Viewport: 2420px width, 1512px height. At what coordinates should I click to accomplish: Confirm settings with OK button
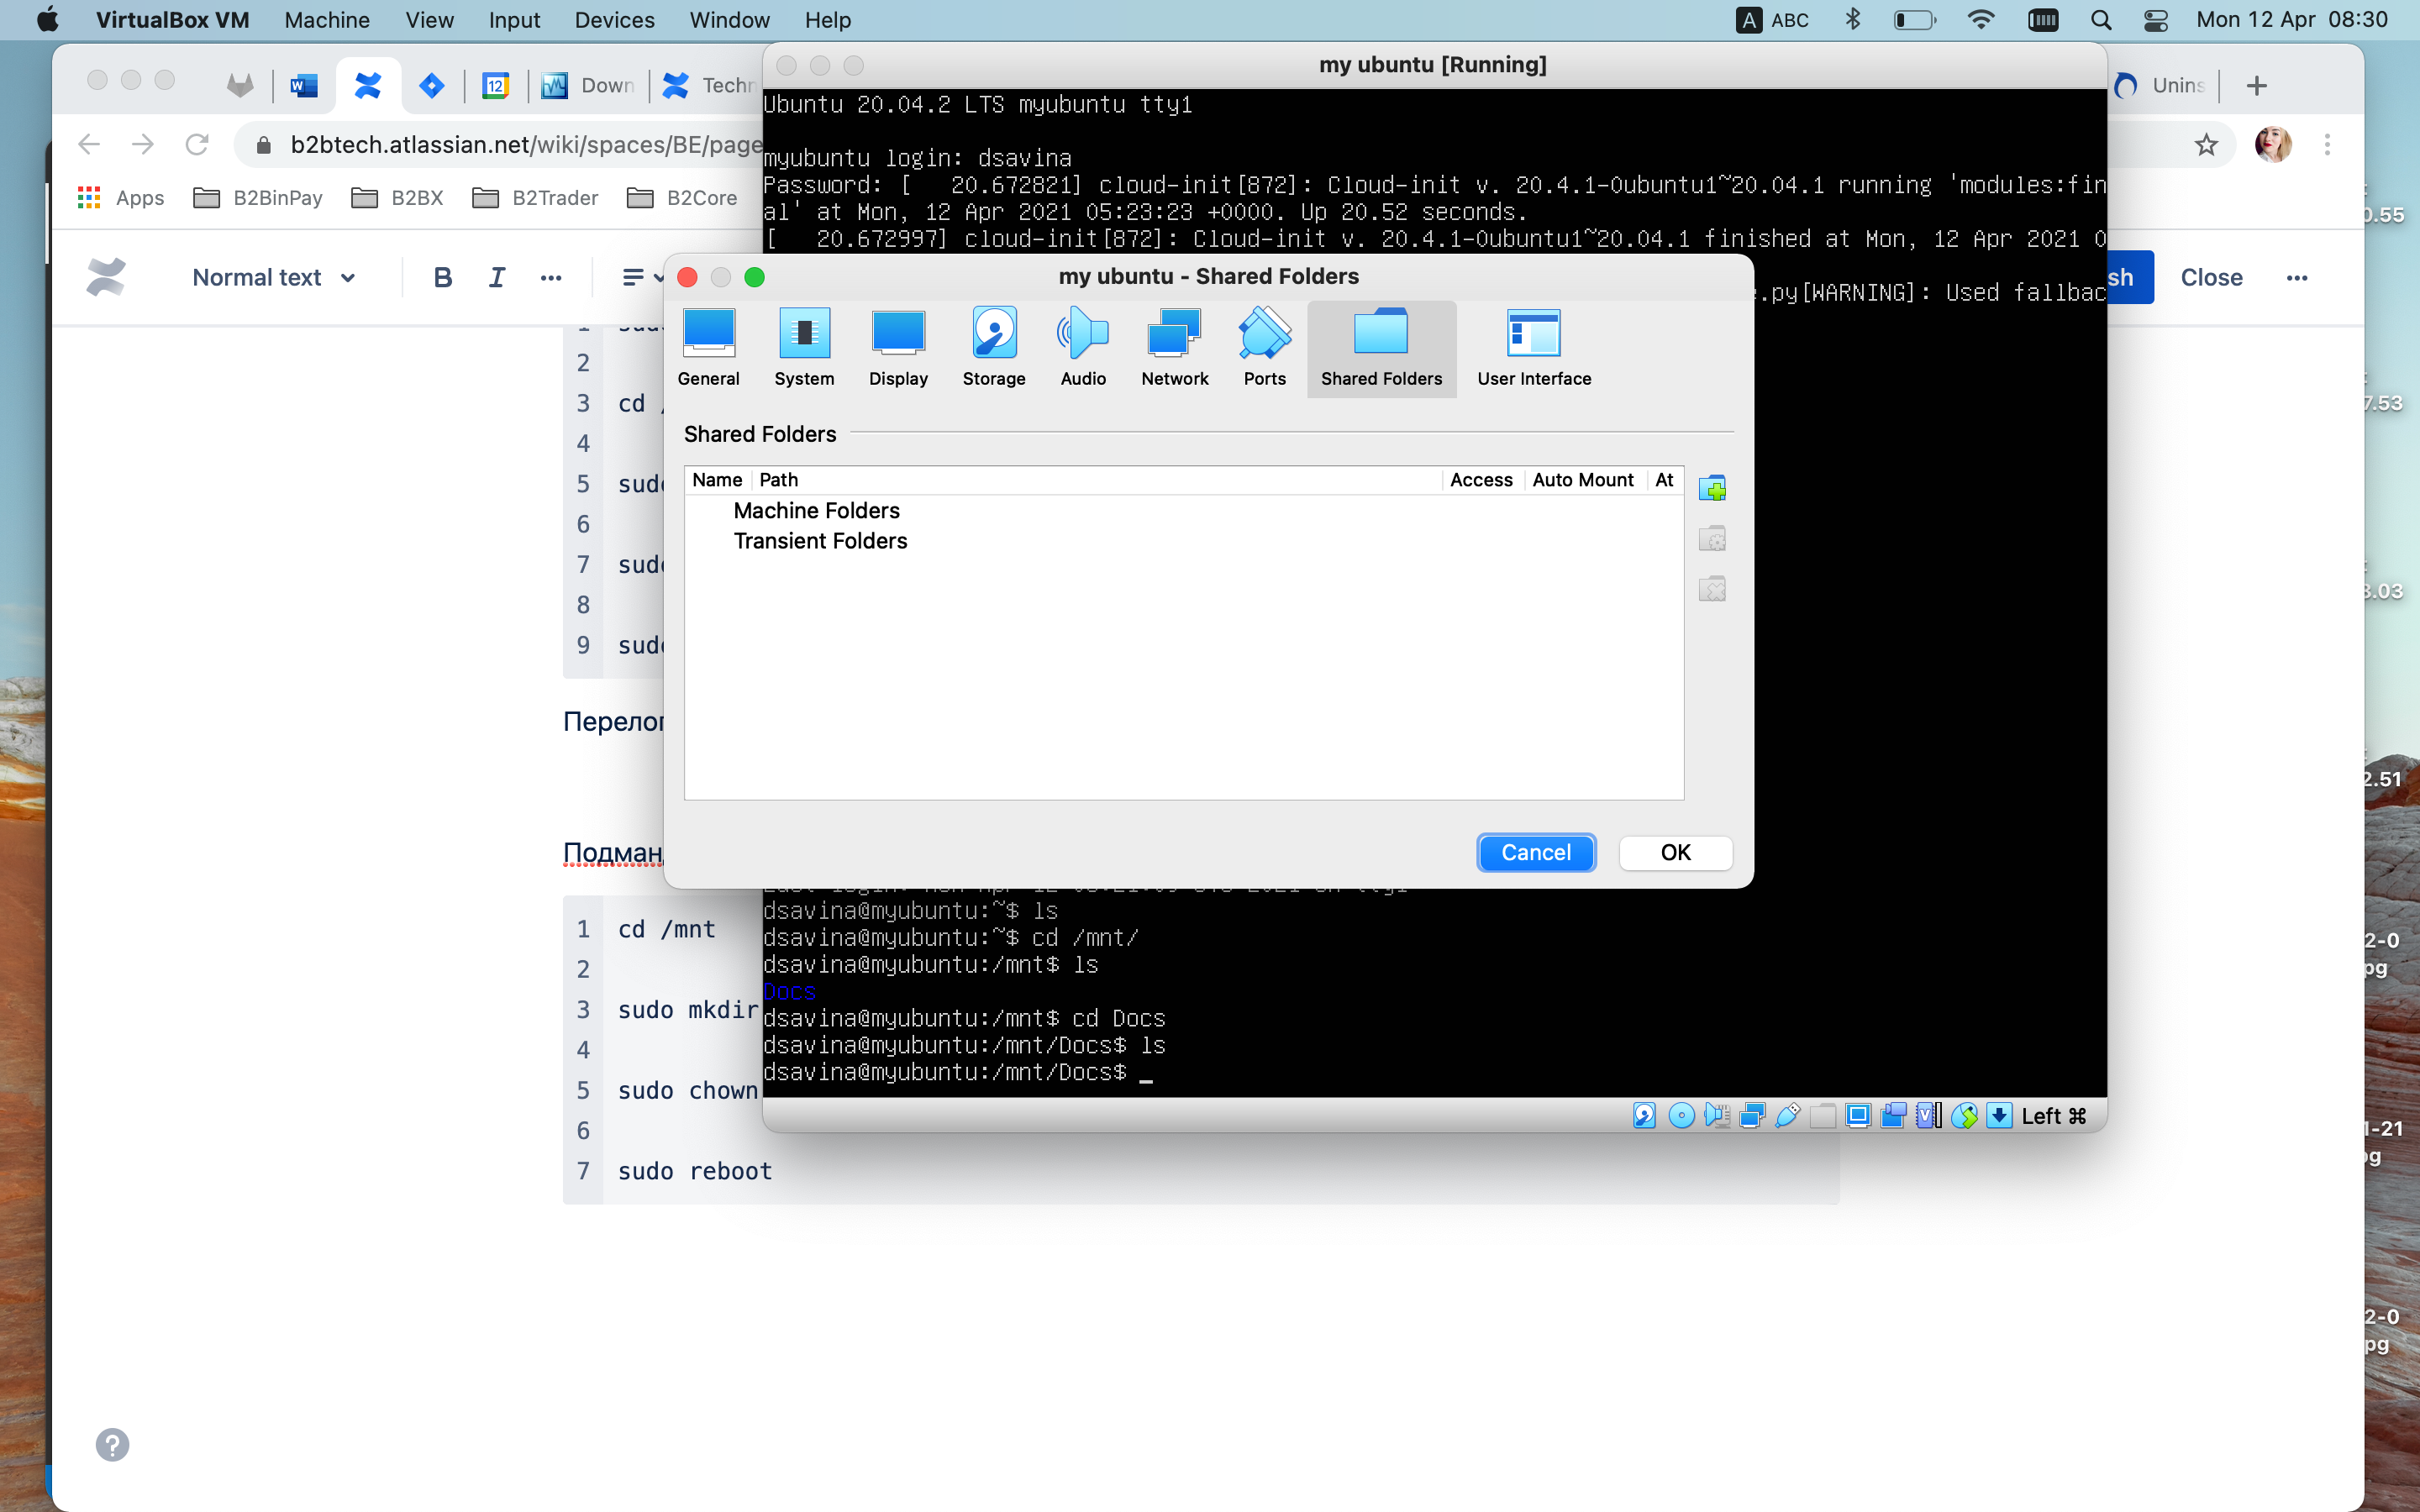coord(1675,852)
